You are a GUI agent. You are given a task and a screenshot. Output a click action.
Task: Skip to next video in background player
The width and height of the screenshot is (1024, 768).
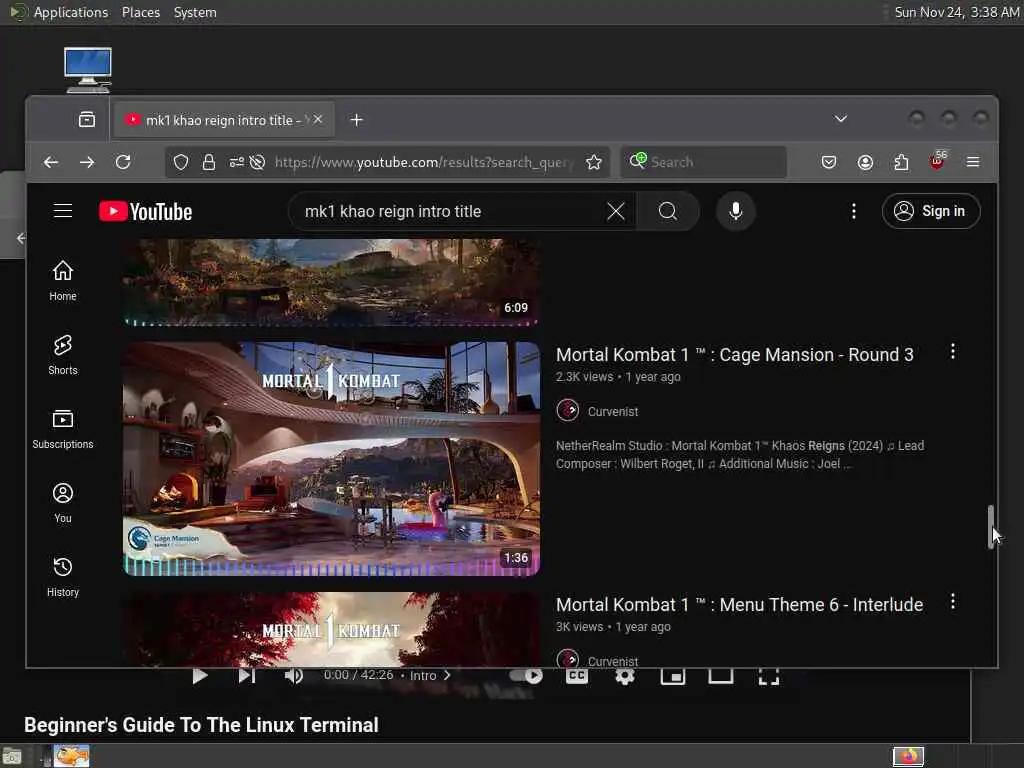tap(246, 676)
